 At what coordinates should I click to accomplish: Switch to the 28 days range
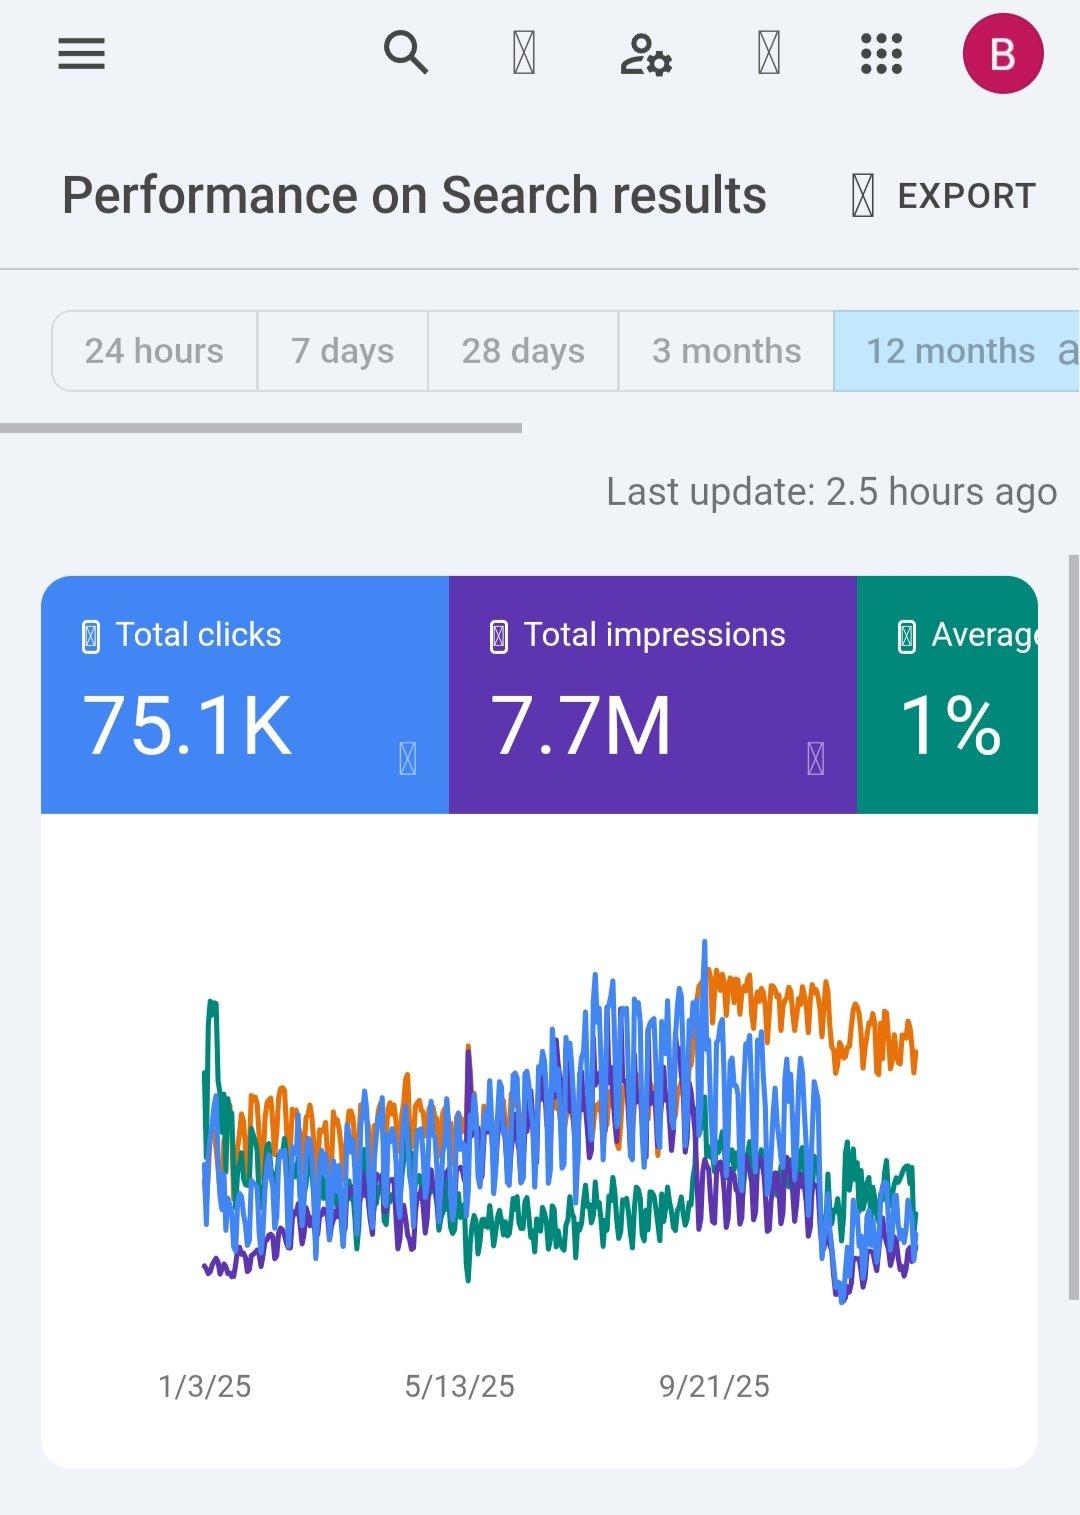pyautogui.click(x=523, y=351)
